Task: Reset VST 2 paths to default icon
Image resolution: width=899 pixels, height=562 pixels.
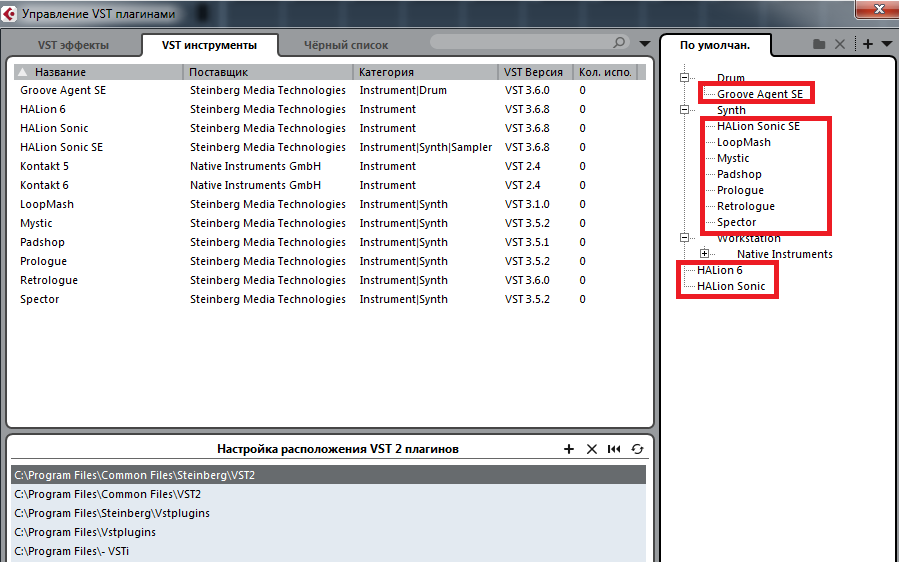Action: click(614, 449)
